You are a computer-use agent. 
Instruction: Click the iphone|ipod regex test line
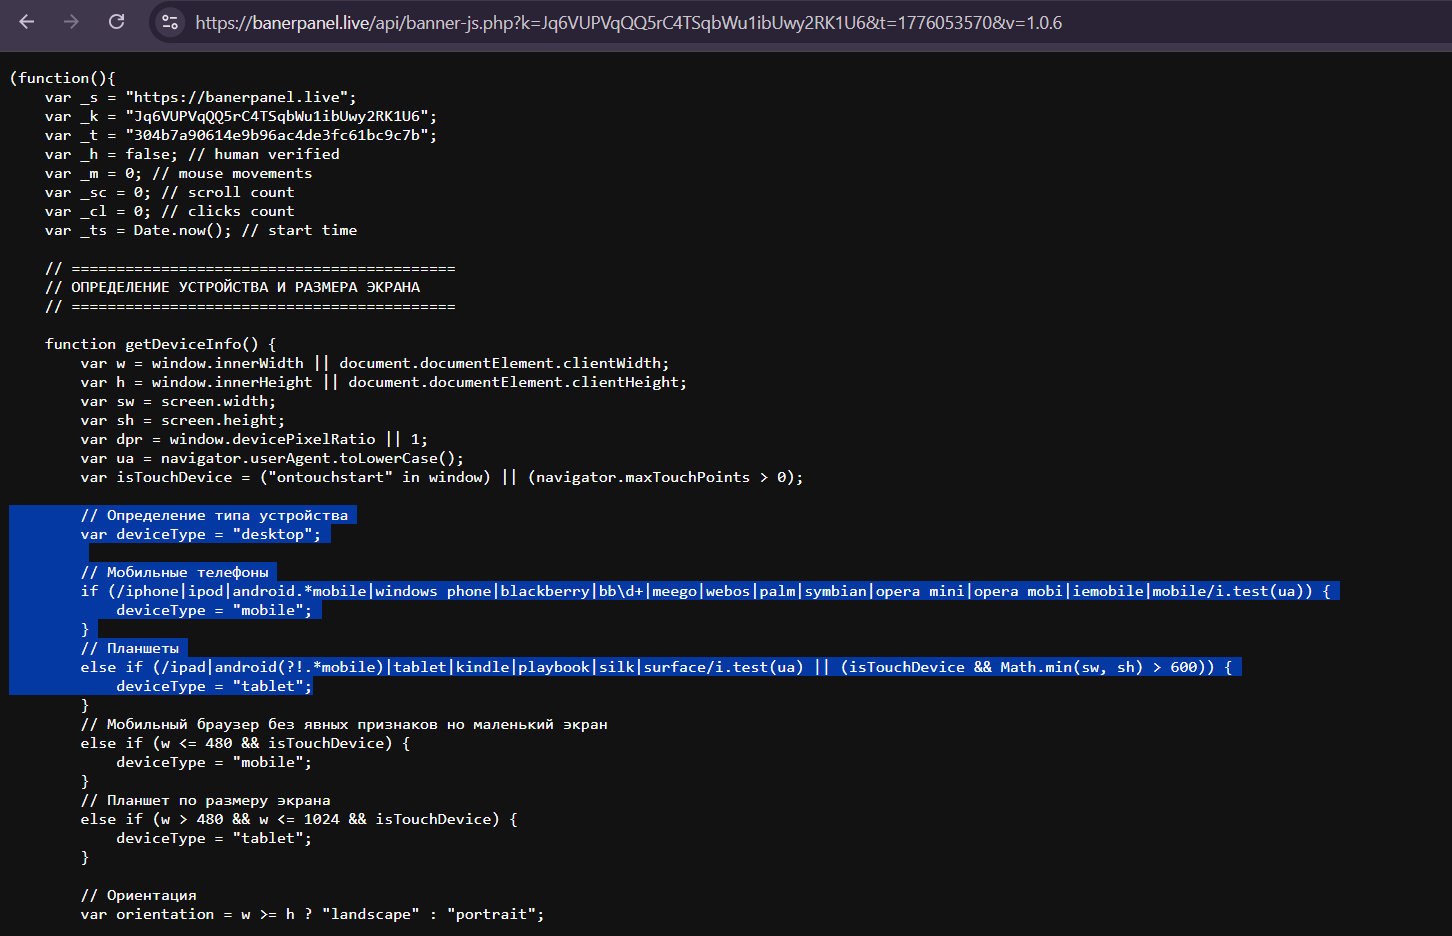(705, 591)
